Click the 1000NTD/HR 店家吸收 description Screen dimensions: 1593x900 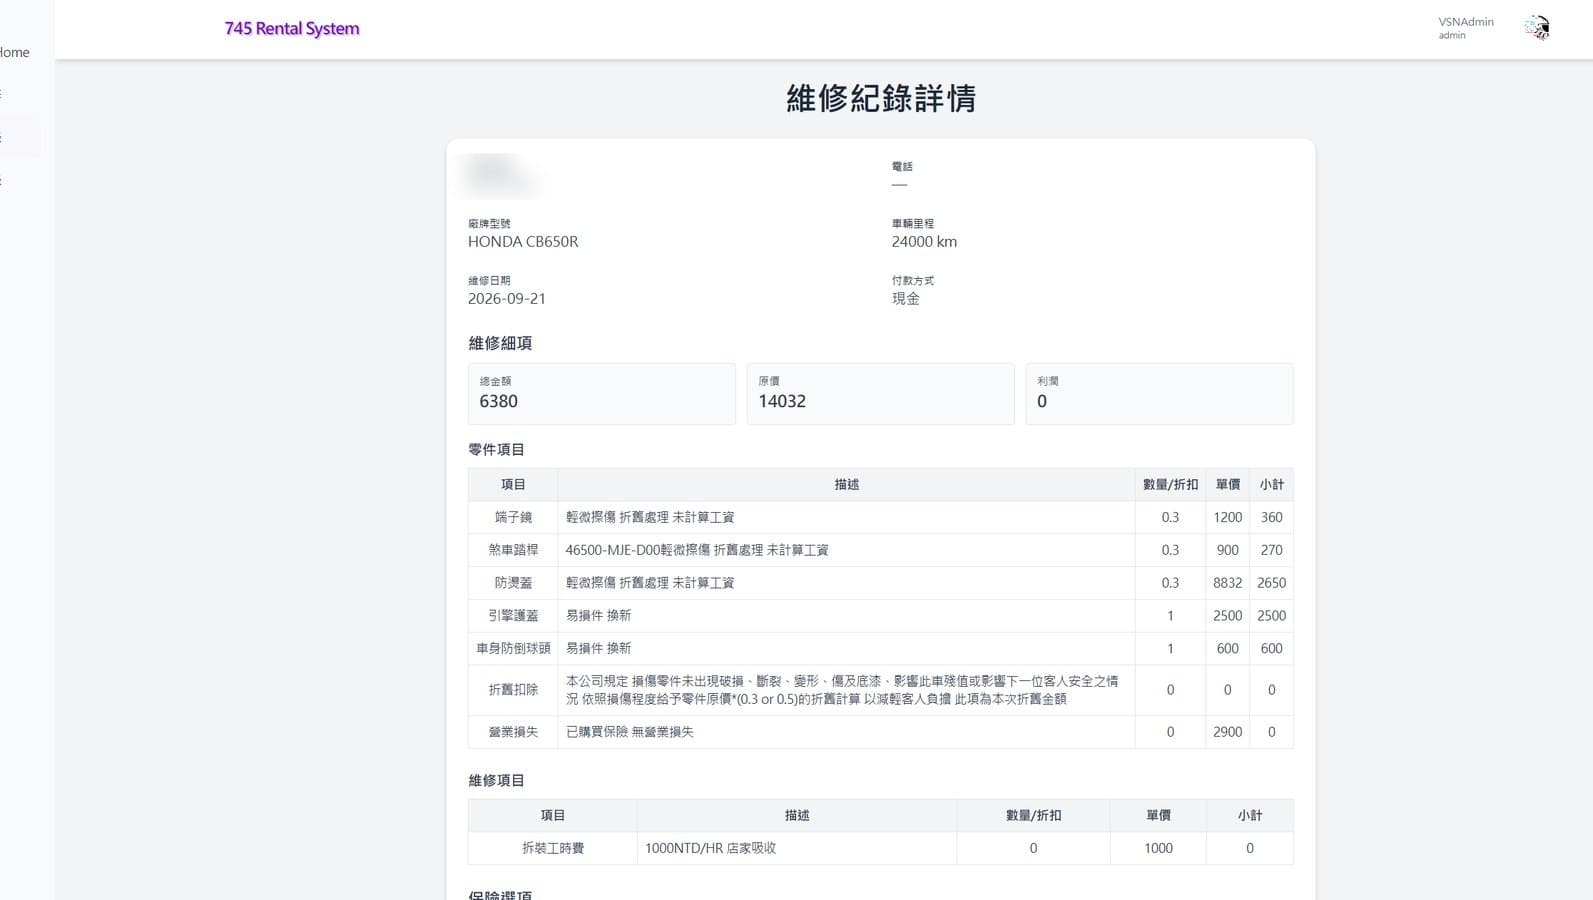click(x=710, y=848)
